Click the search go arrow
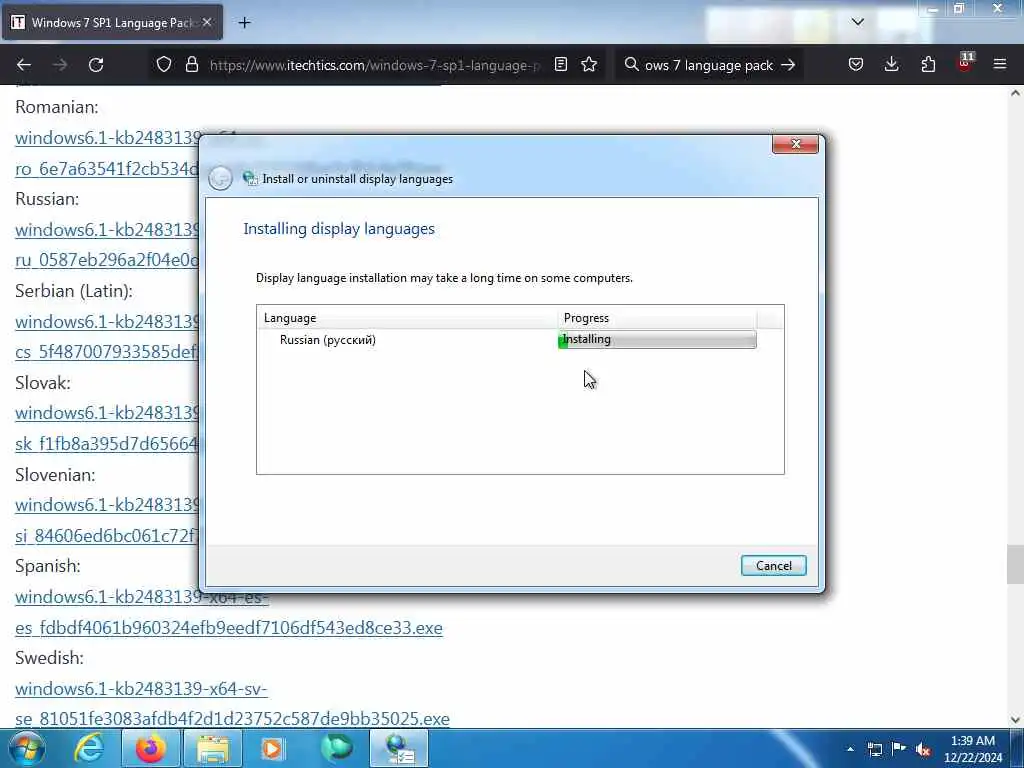Viewport: 1024px width, 768px height. [788, 65]
